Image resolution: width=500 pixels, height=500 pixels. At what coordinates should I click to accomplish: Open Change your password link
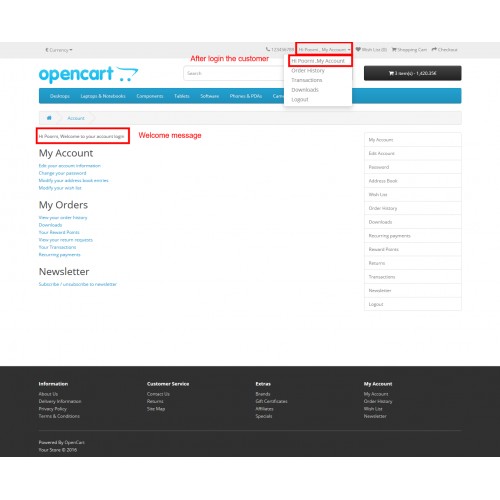point(62,173)
